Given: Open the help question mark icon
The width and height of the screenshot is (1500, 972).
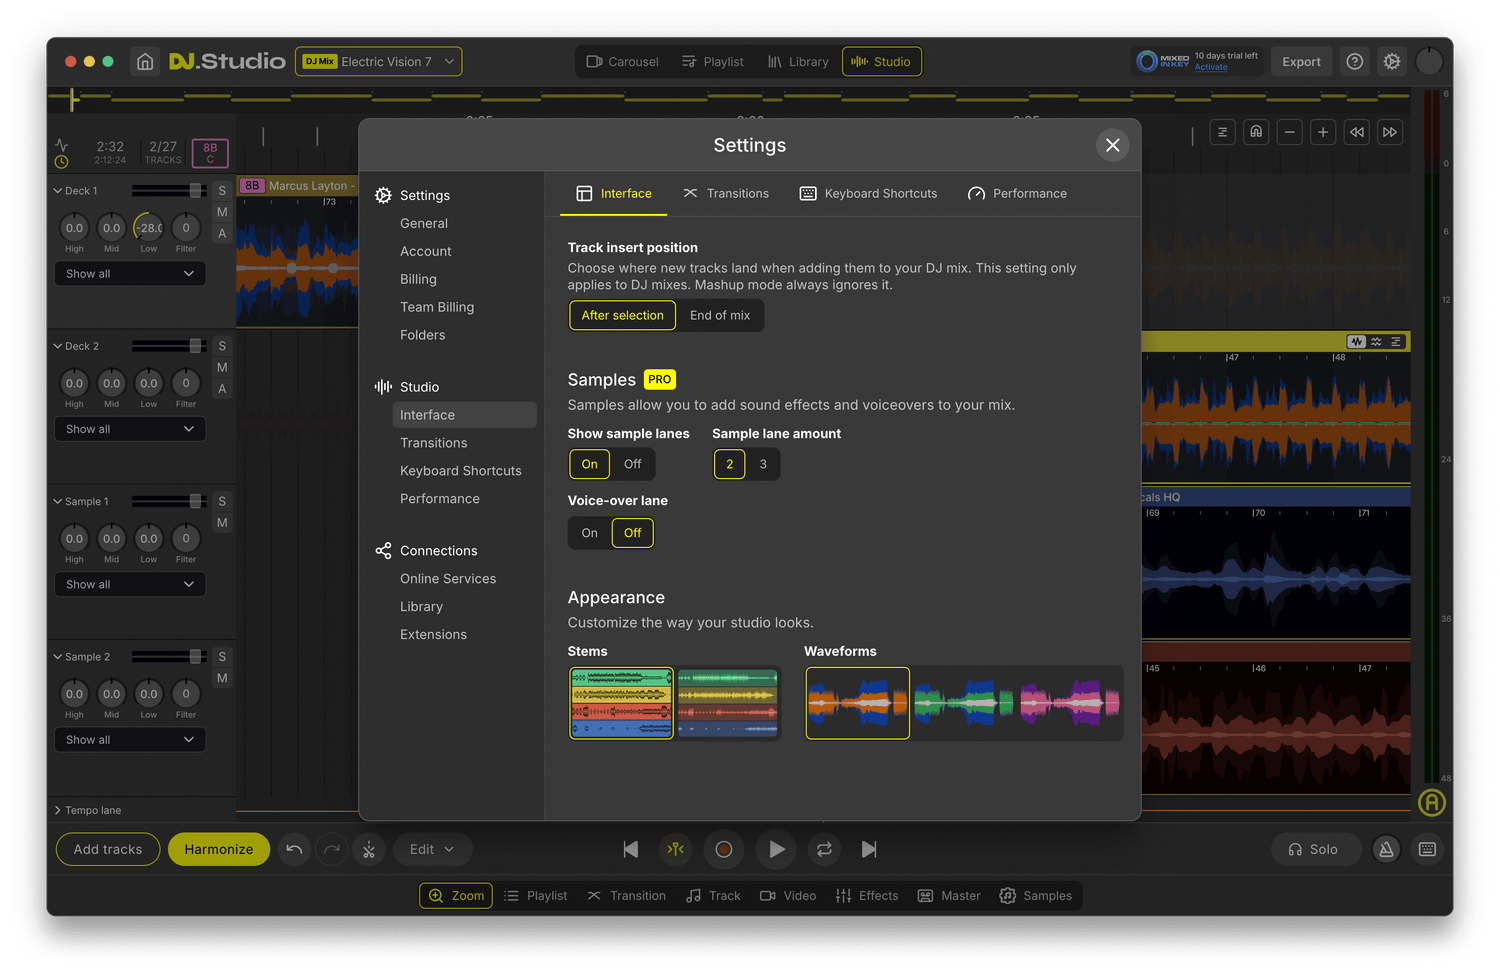Looking at the screenshot, I should coord(1354,62).
